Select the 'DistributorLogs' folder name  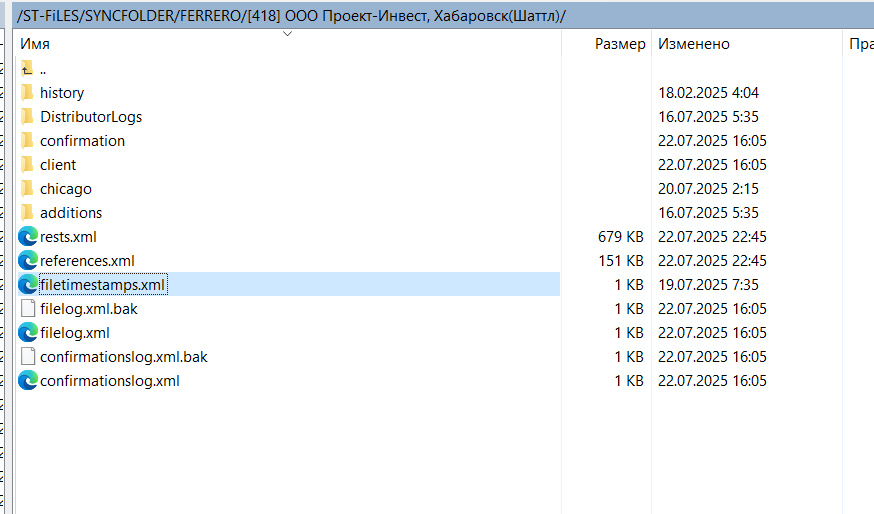(x=91, y=117)
